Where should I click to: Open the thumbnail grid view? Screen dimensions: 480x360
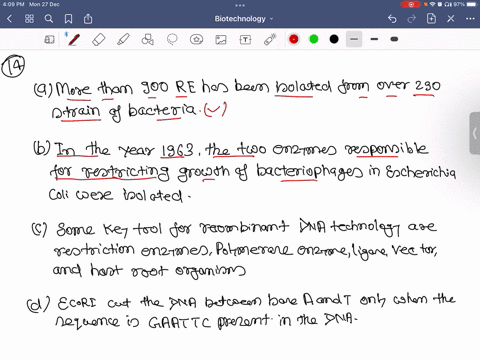pyautogui.click(x=29, y=19)
